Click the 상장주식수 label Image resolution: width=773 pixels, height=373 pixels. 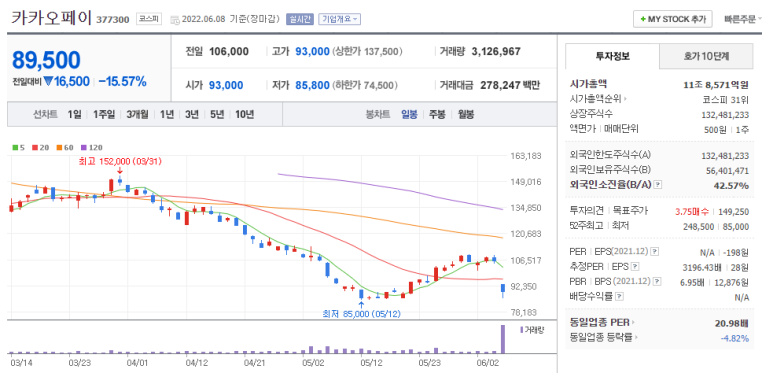[x=591, y=114]
